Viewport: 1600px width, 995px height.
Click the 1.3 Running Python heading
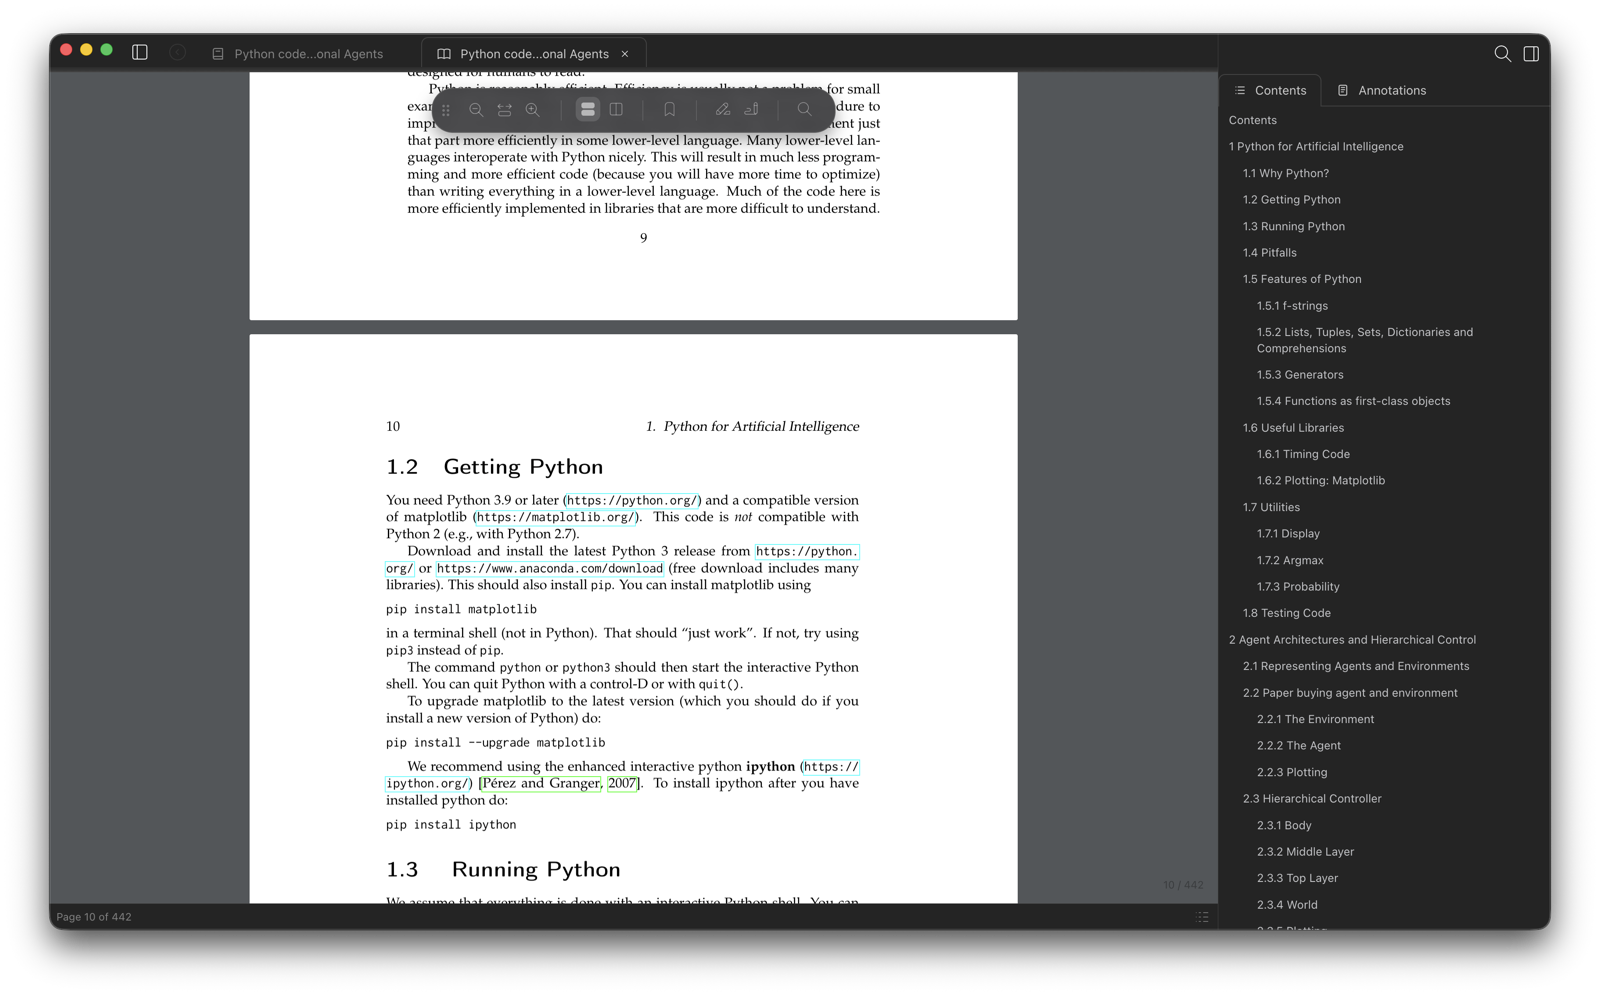point(503,869)
